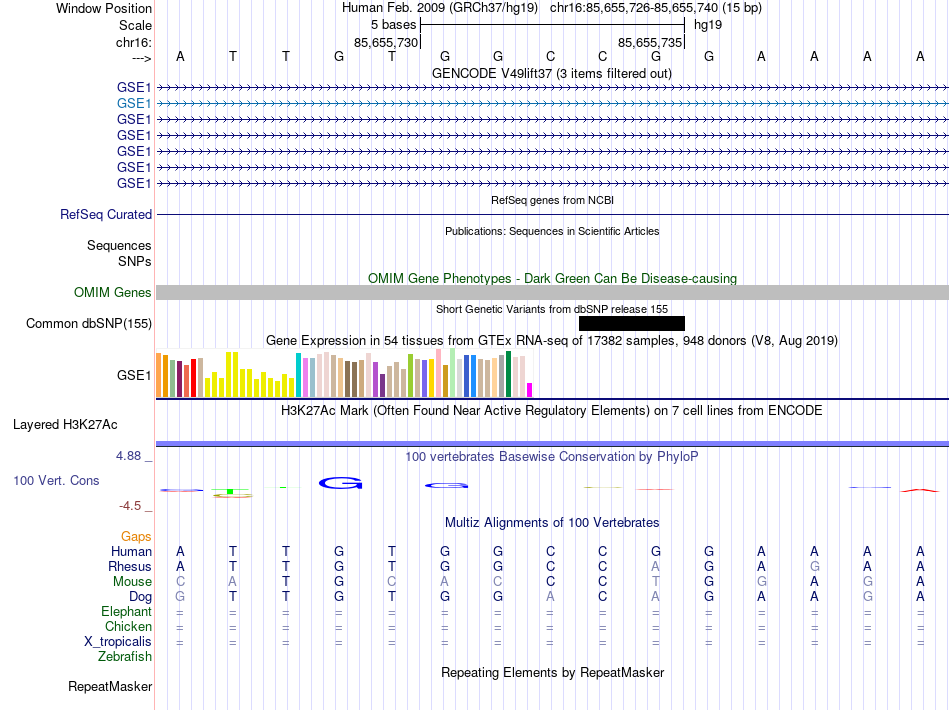Viewport: 950px width, 710px height.
Task: Click the Common dbSNP(155) track label
Action: [89, 323]
